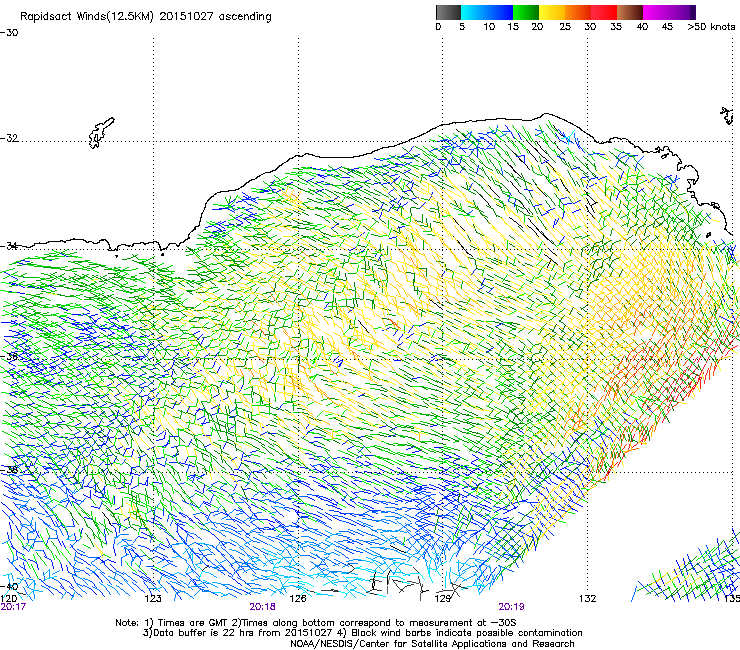740x650 pixels.
Task: Click the gray 0-5 knots color swatch
Action: click(x=449, y=12)
